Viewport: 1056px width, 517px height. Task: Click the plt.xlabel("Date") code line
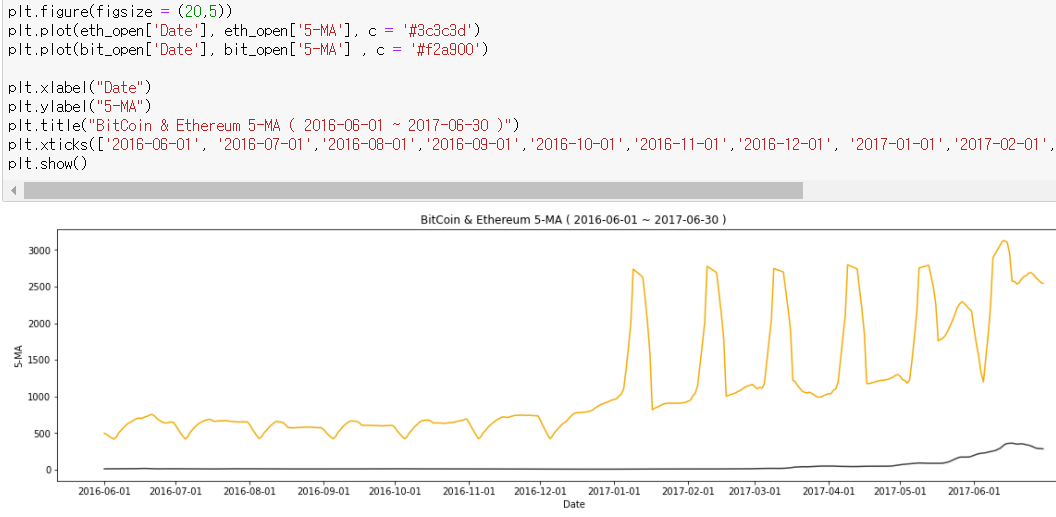[80, 88]
